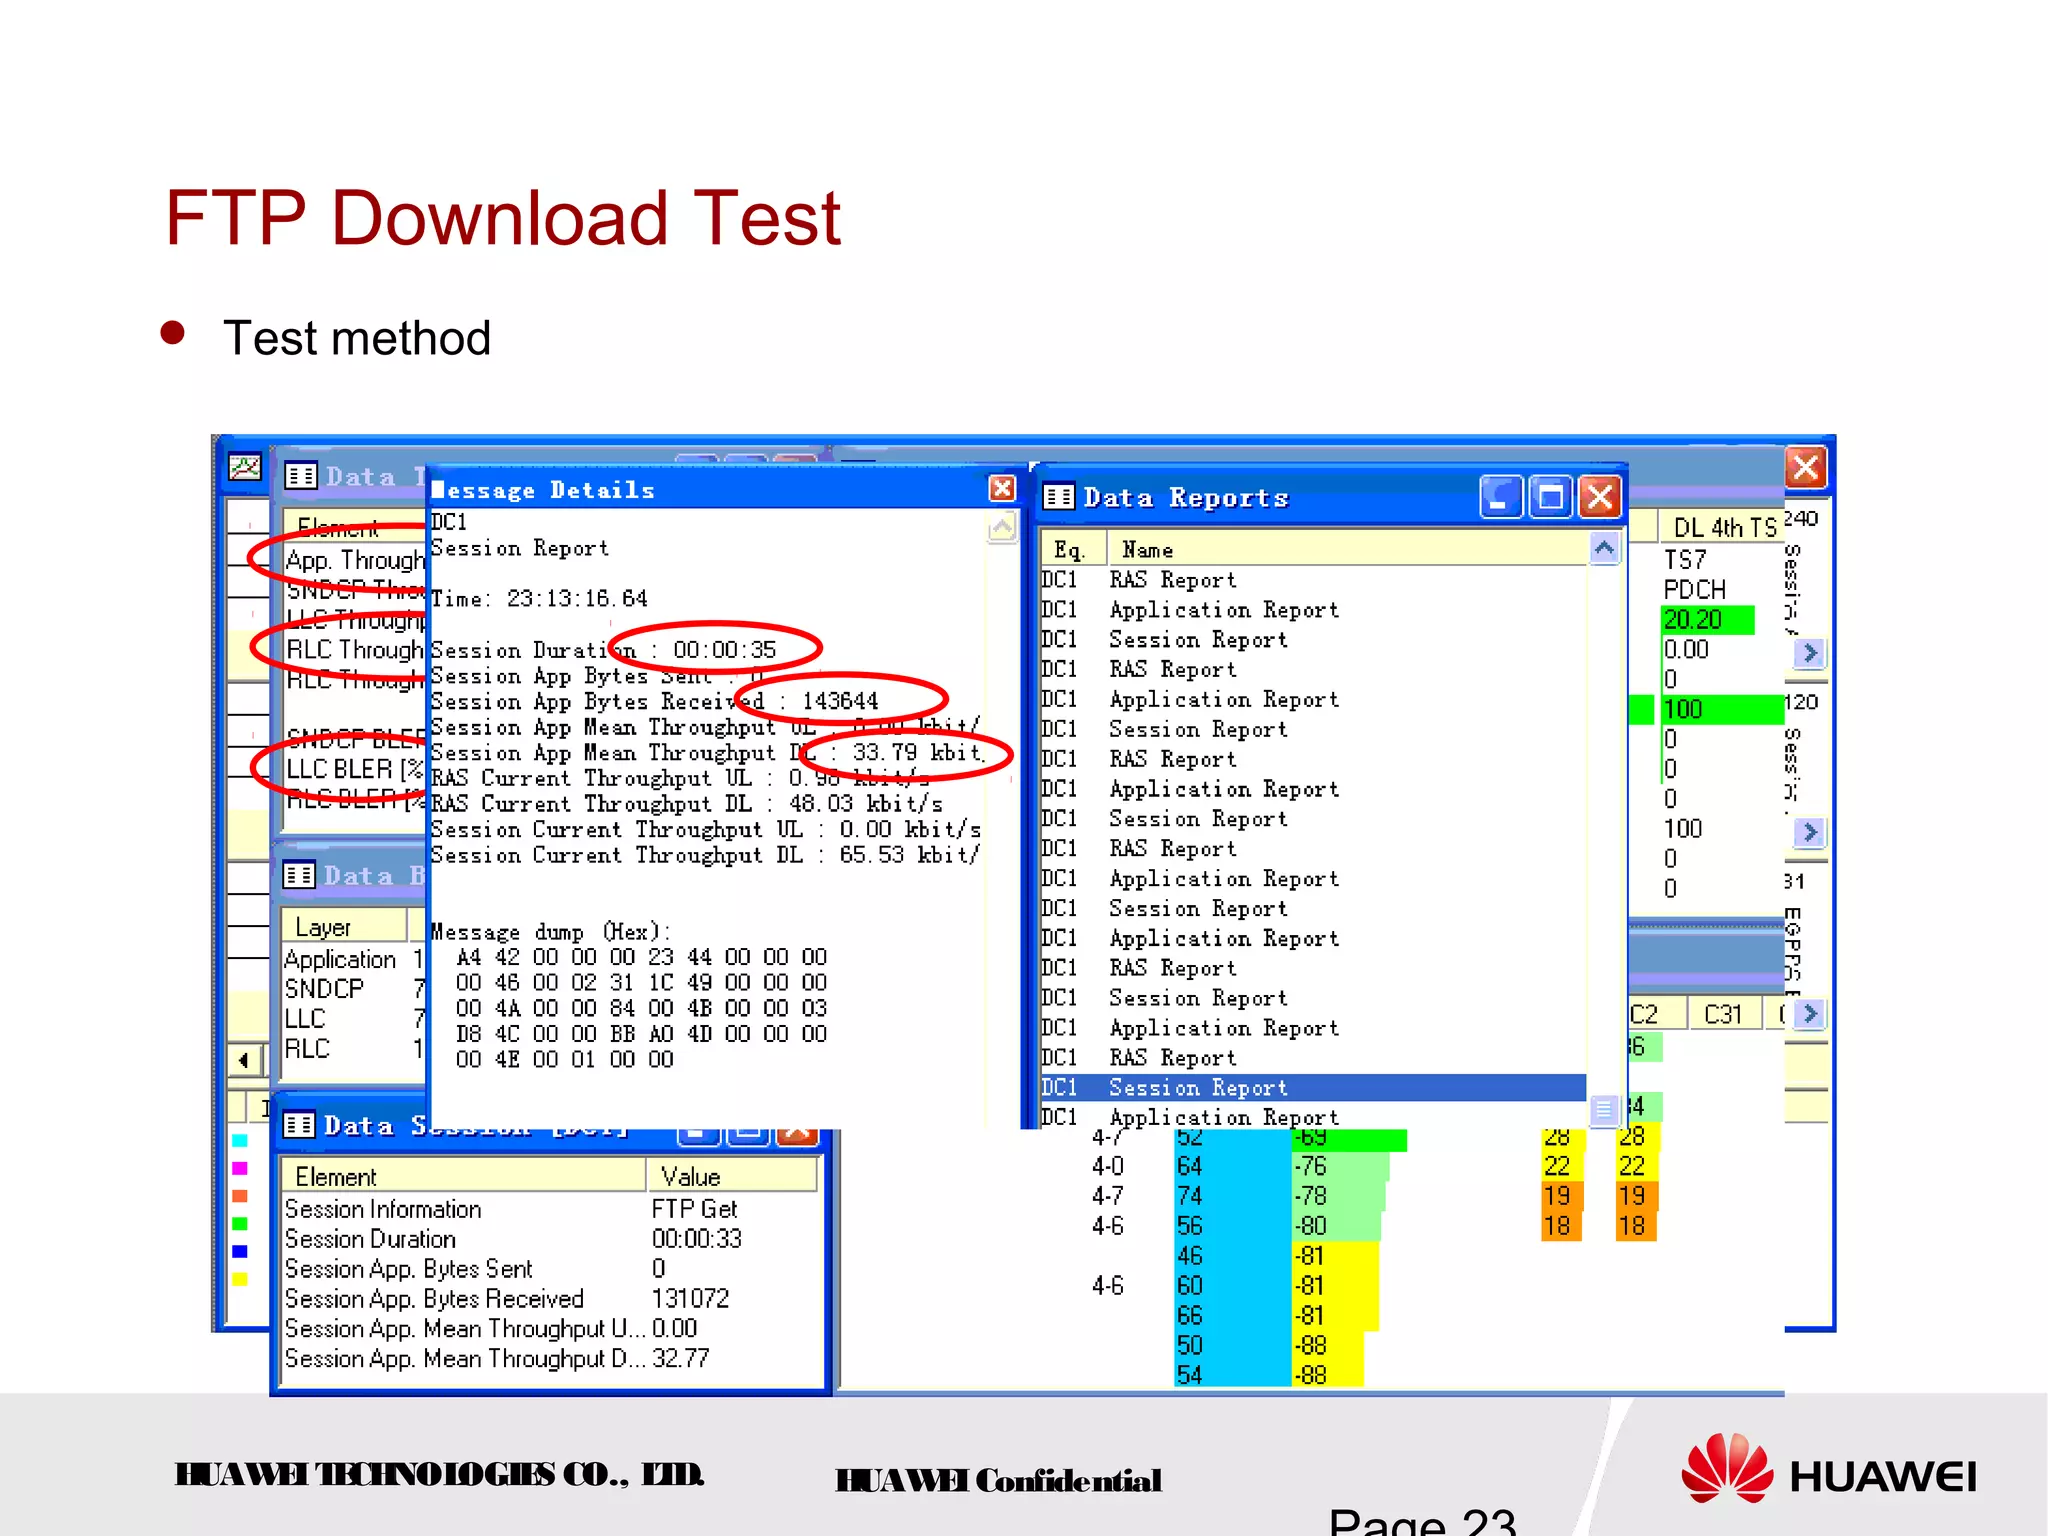Maximize the Data Reports window

1551,497
